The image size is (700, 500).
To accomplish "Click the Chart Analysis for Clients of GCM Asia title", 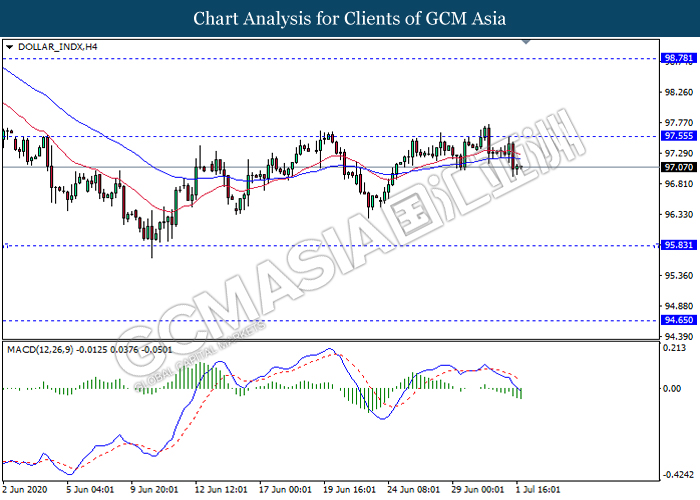I will (x=350, y=19).
